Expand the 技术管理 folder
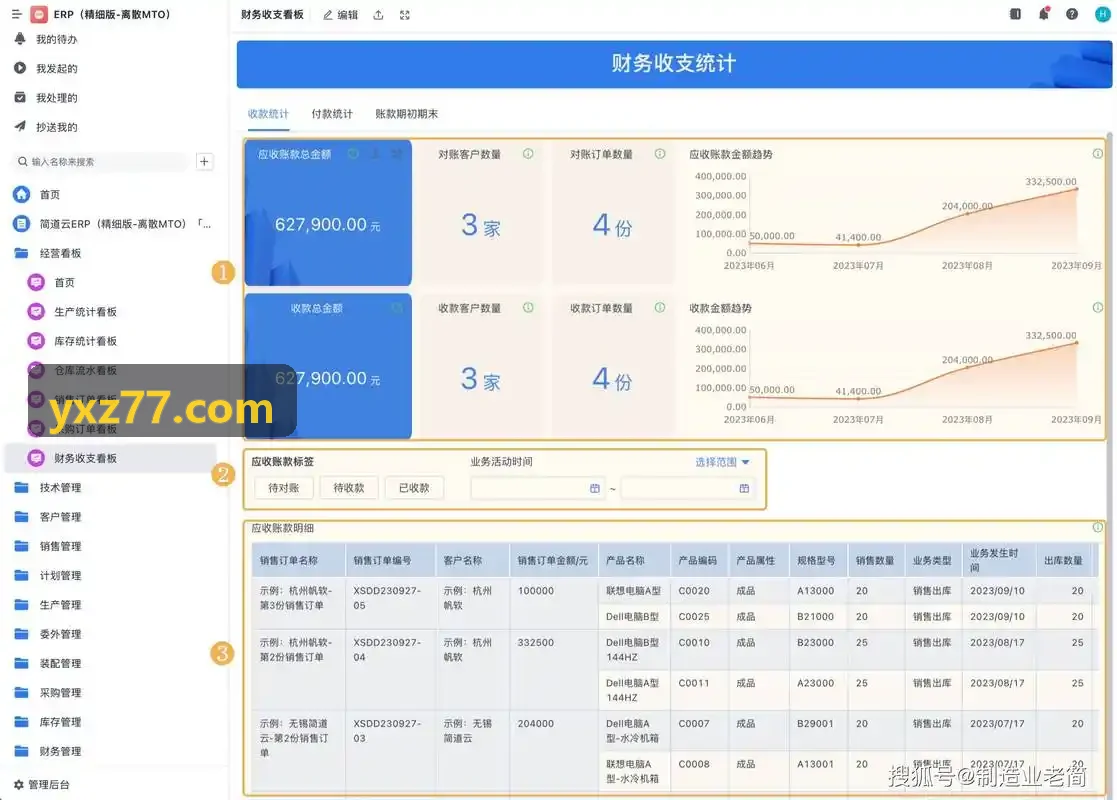1117x800 pixels. [x=48, y=487]
